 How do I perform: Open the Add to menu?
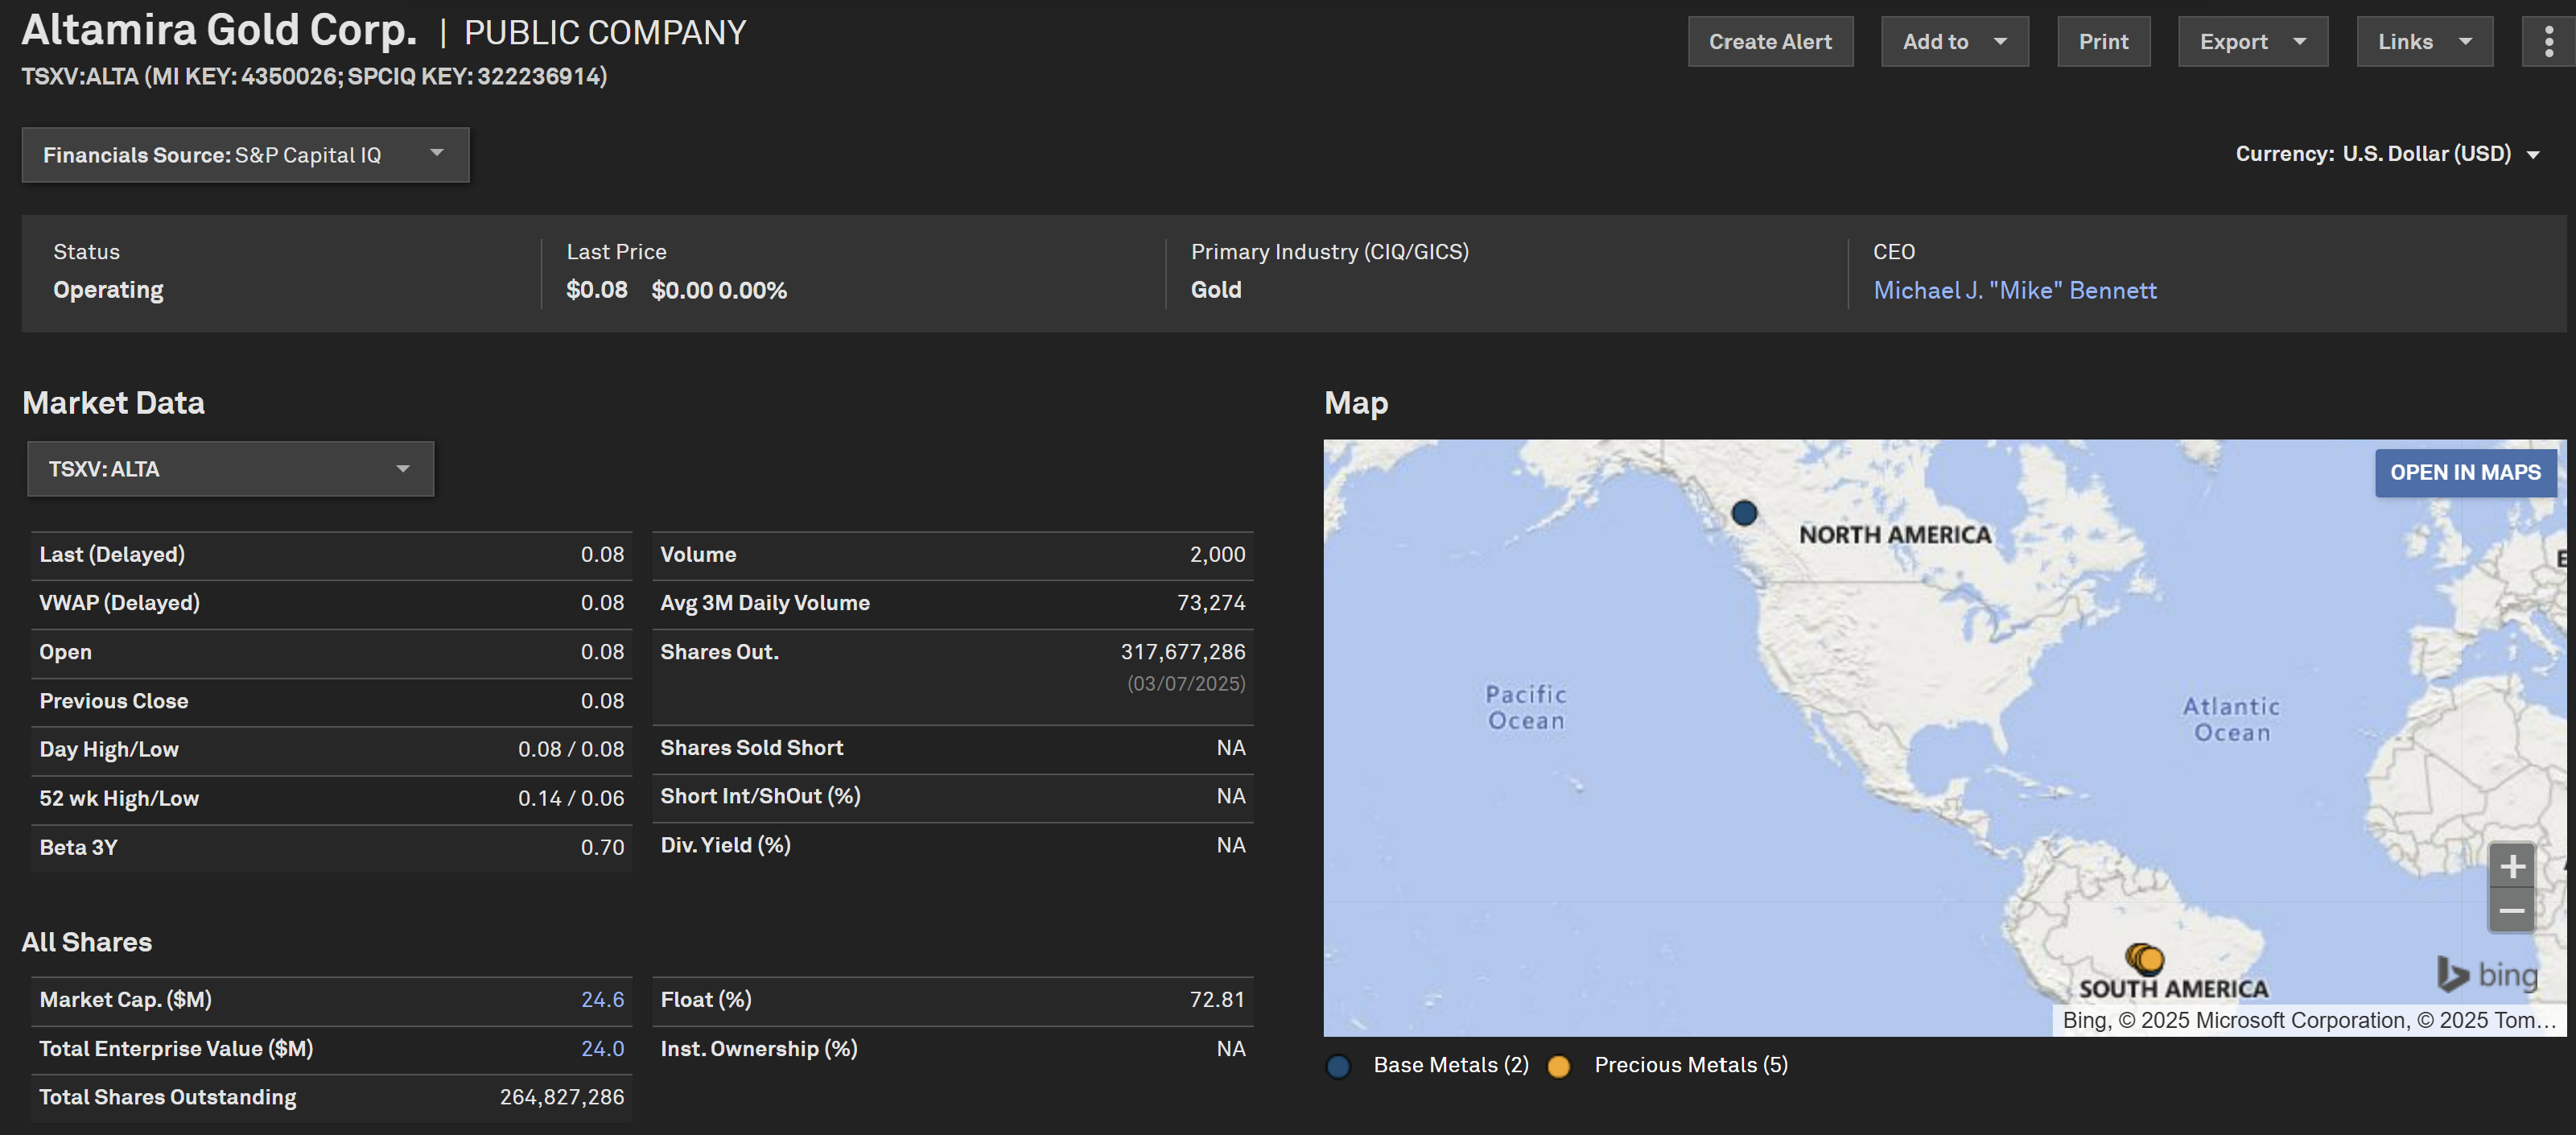(x=1954, y=42)
